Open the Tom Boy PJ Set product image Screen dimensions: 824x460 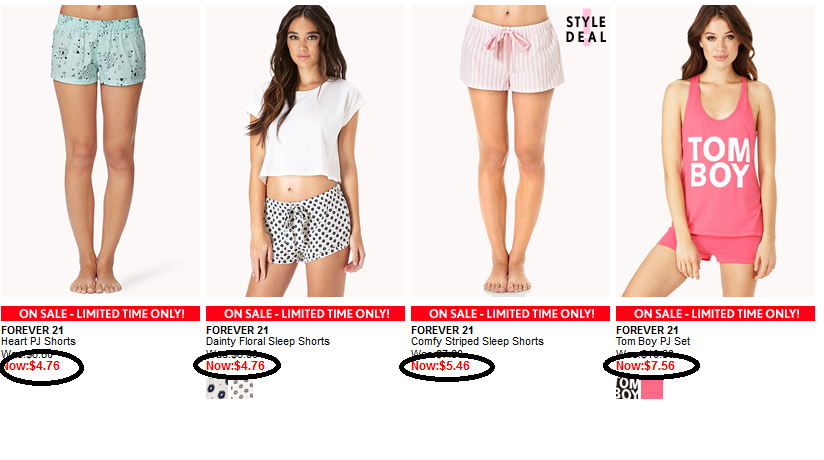pyautogui.click(x=715, y=151)
